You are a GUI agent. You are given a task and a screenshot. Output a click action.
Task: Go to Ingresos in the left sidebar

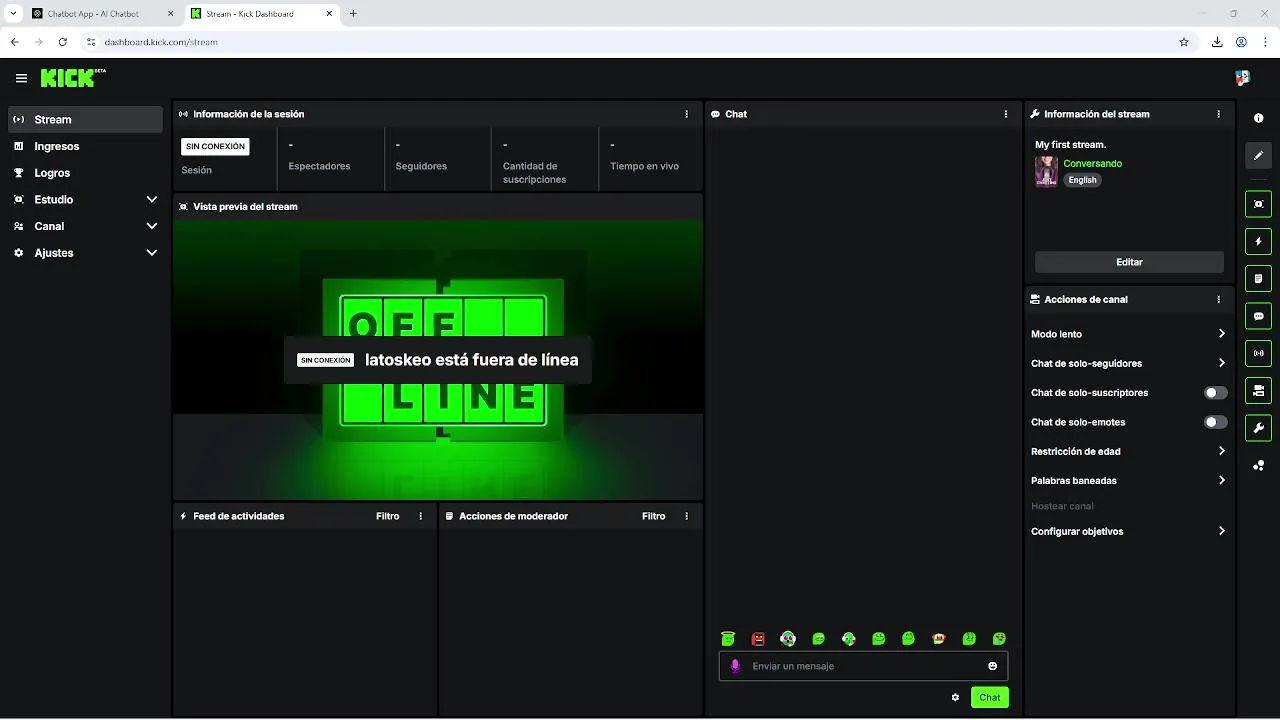(85, 146)
